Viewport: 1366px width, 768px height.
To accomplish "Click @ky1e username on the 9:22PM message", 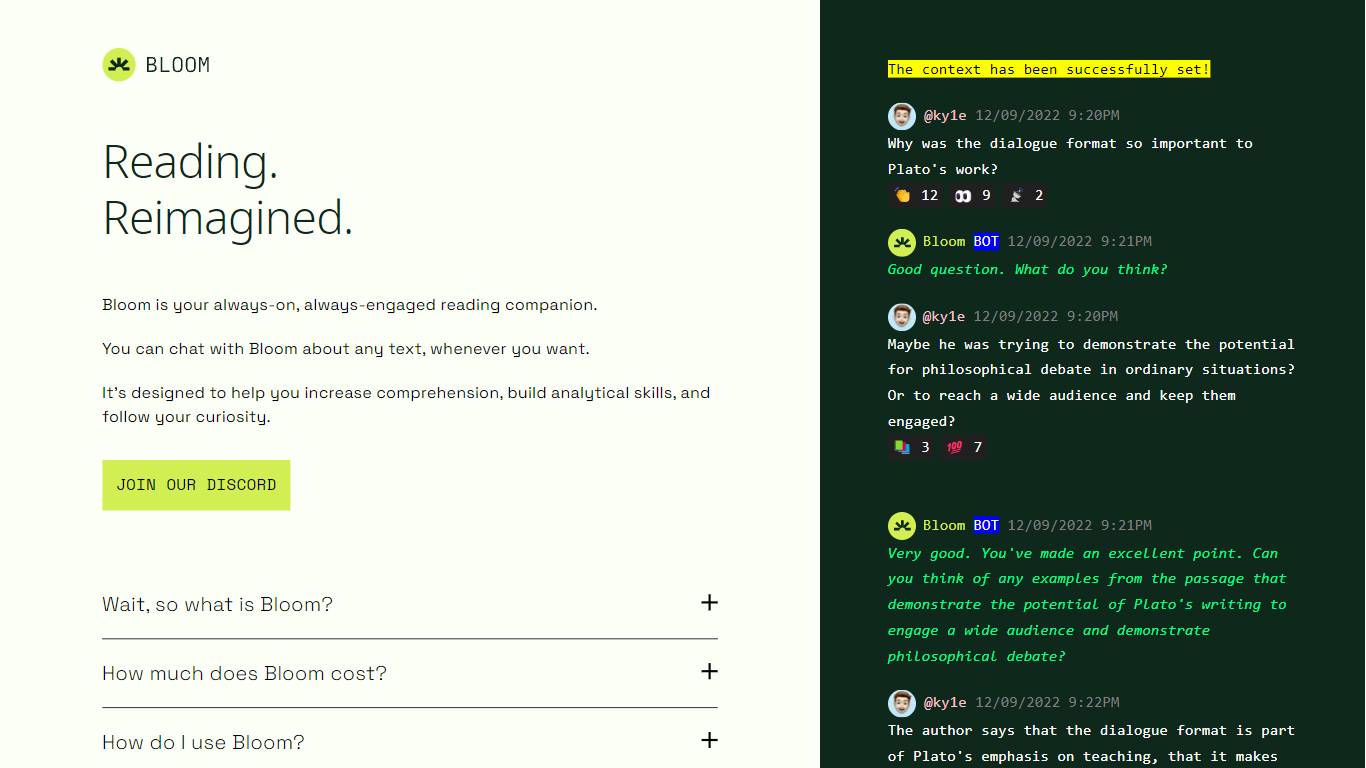I will (945, 702).
